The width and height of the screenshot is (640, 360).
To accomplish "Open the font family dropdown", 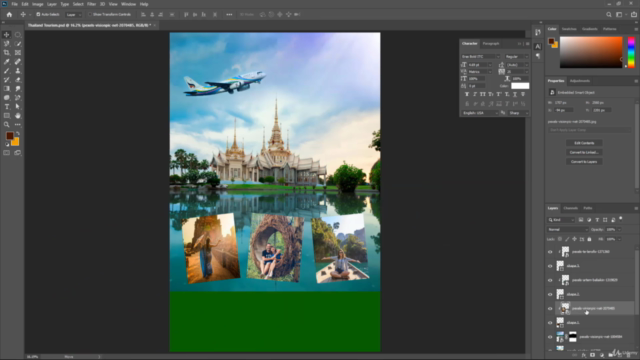I will [480, 56].
